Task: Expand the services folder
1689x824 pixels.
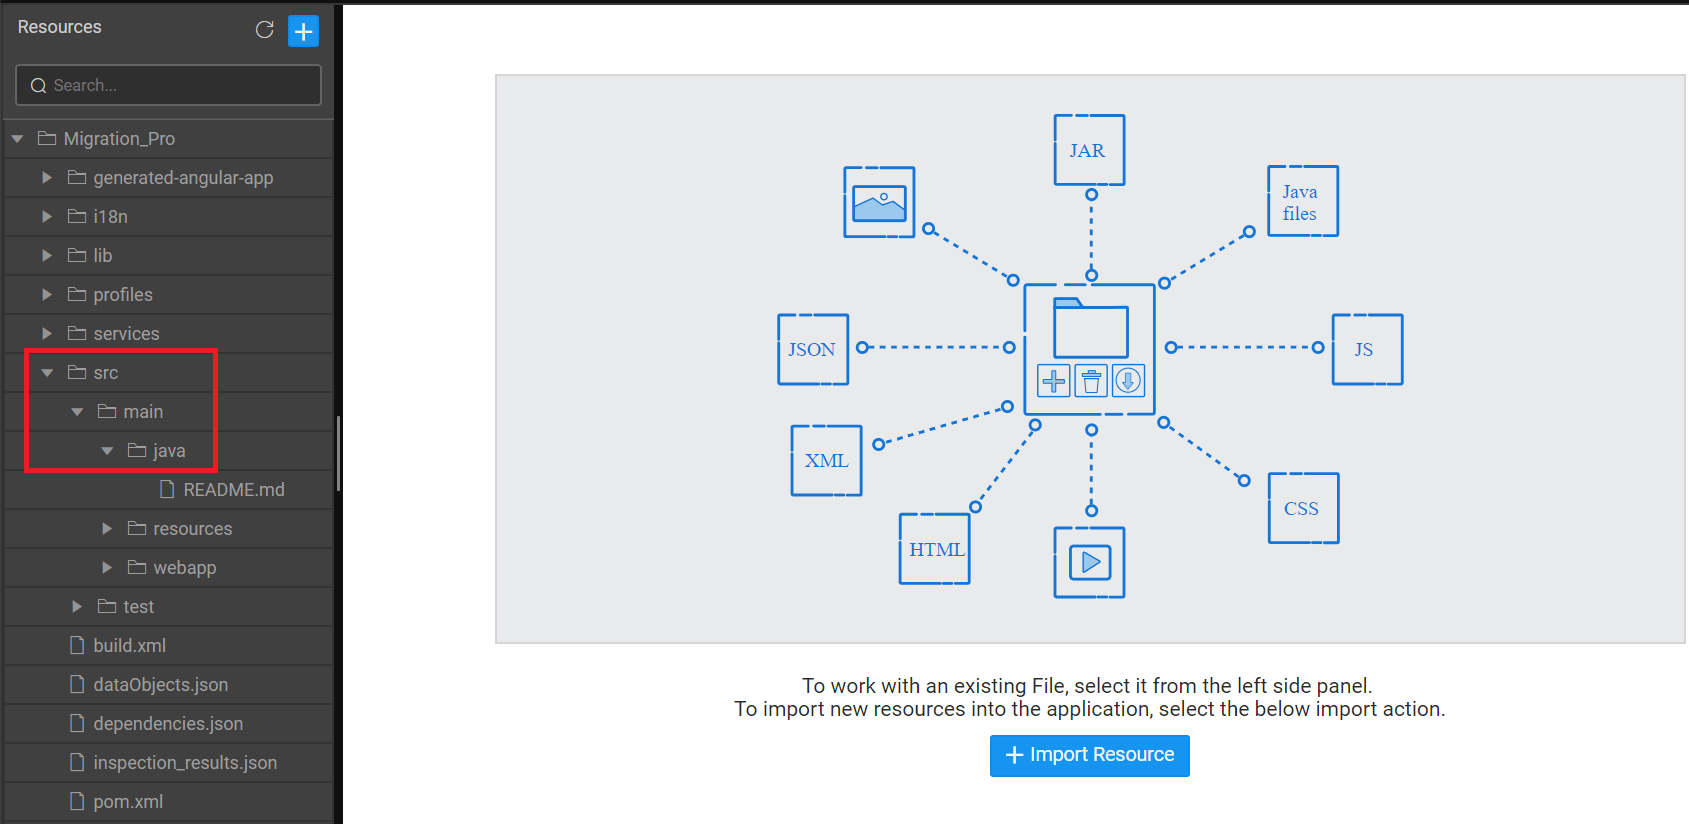Action: pyautogui.click(x=47, y=334)
